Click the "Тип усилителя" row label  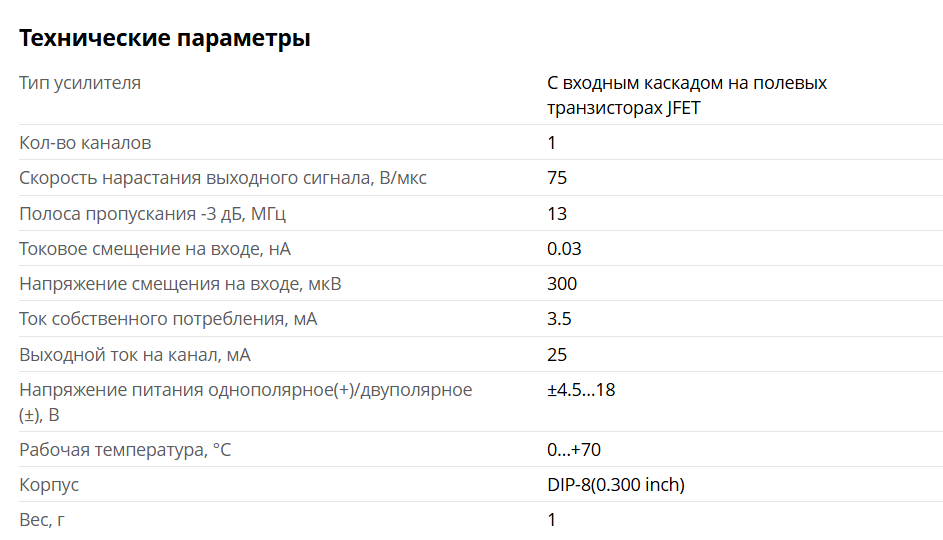pyautogui.click(x=80, y=83)
